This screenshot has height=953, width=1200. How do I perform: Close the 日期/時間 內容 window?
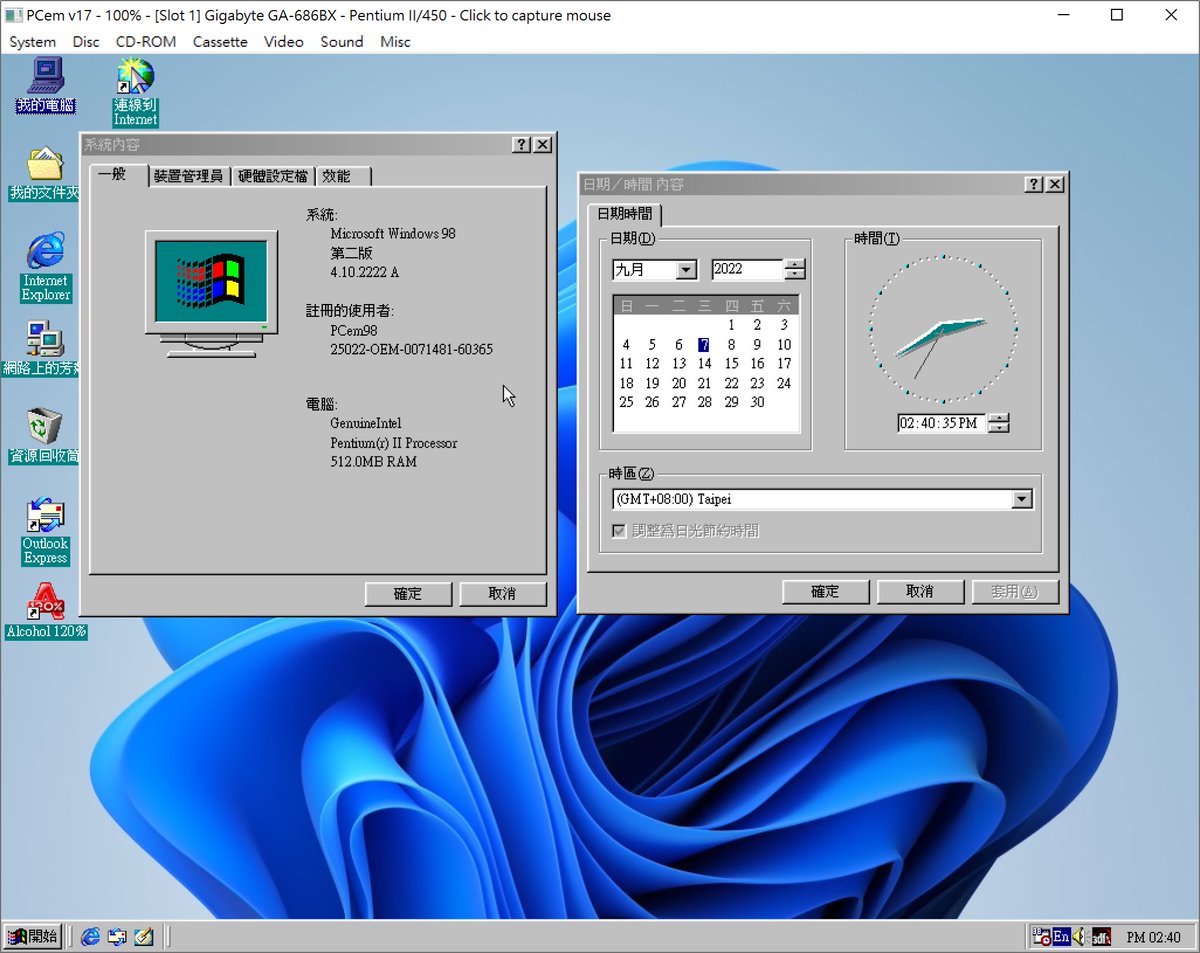(1055, 185)
